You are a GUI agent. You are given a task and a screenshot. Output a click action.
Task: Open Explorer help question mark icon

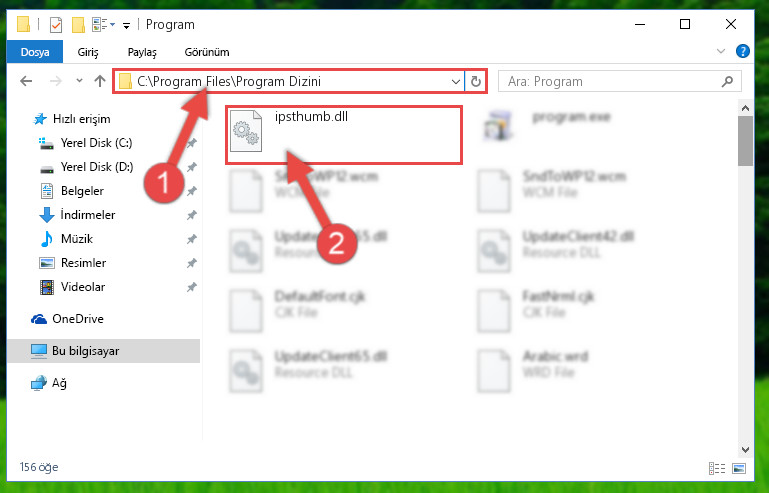coord(743,51)
